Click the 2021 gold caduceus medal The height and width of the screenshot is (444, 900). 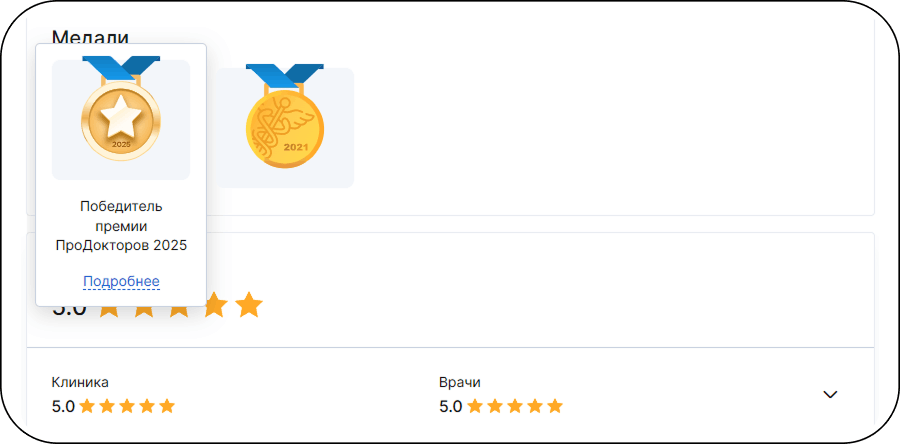[x=285, y=127]
